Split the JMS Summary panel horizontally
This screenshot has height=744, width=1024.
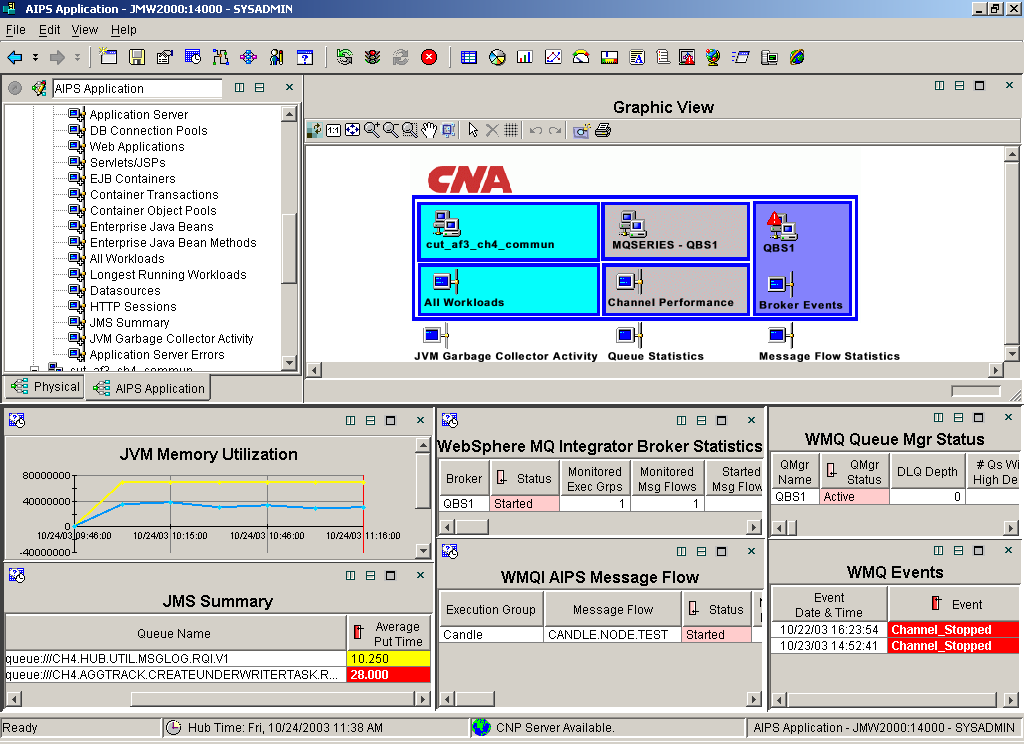pos(370,575)
